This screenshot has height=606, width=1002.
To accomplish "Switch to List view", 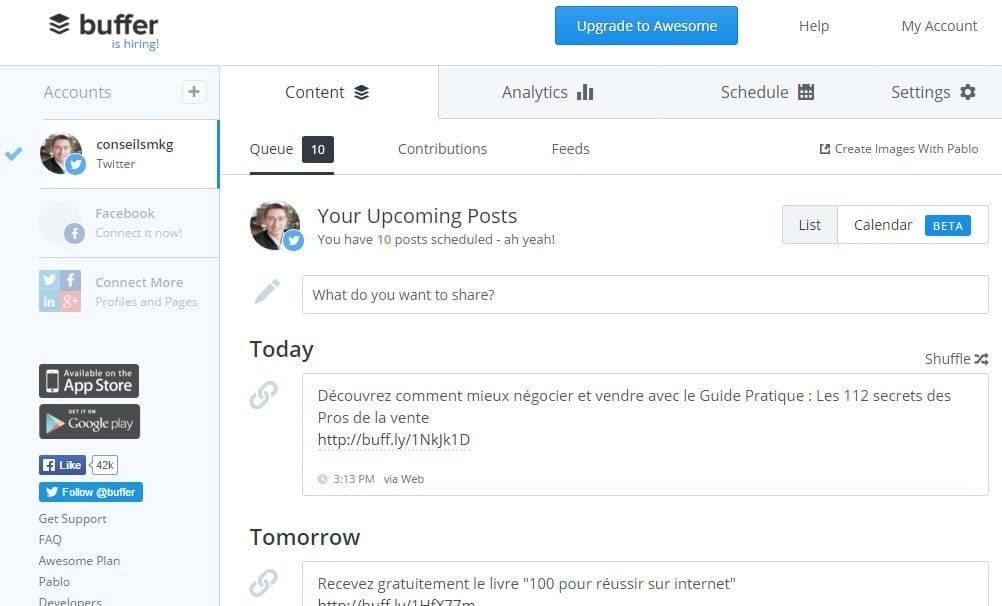I will 810,225.
